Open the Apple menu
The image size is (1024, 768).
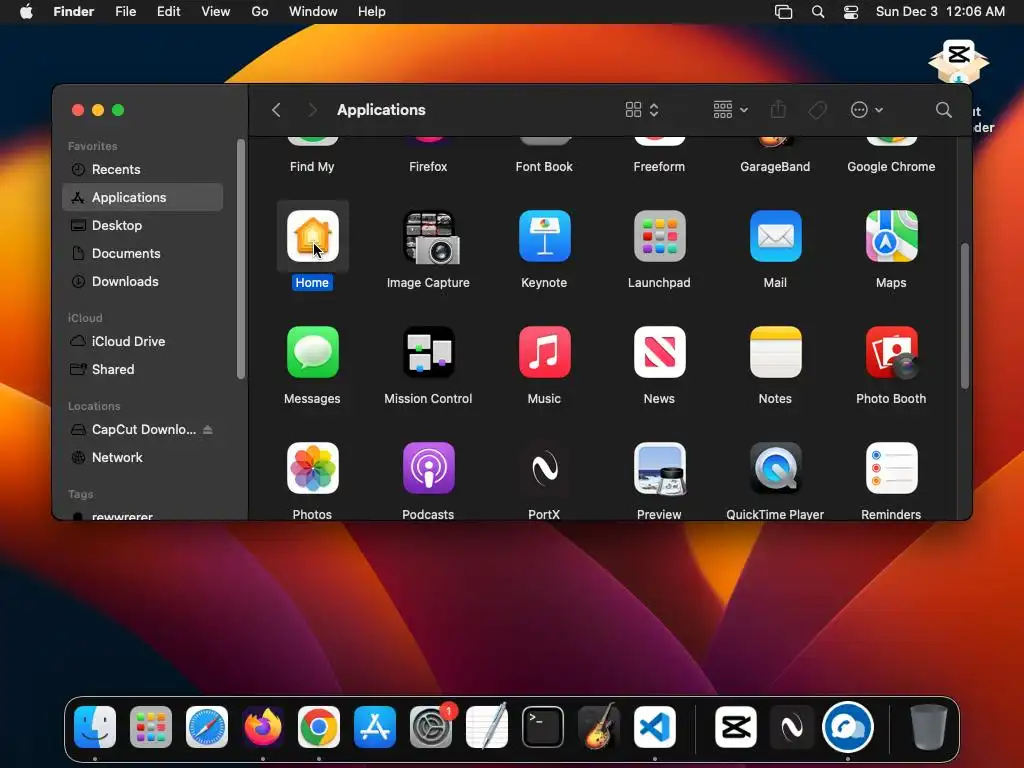[x=26, y=12]
